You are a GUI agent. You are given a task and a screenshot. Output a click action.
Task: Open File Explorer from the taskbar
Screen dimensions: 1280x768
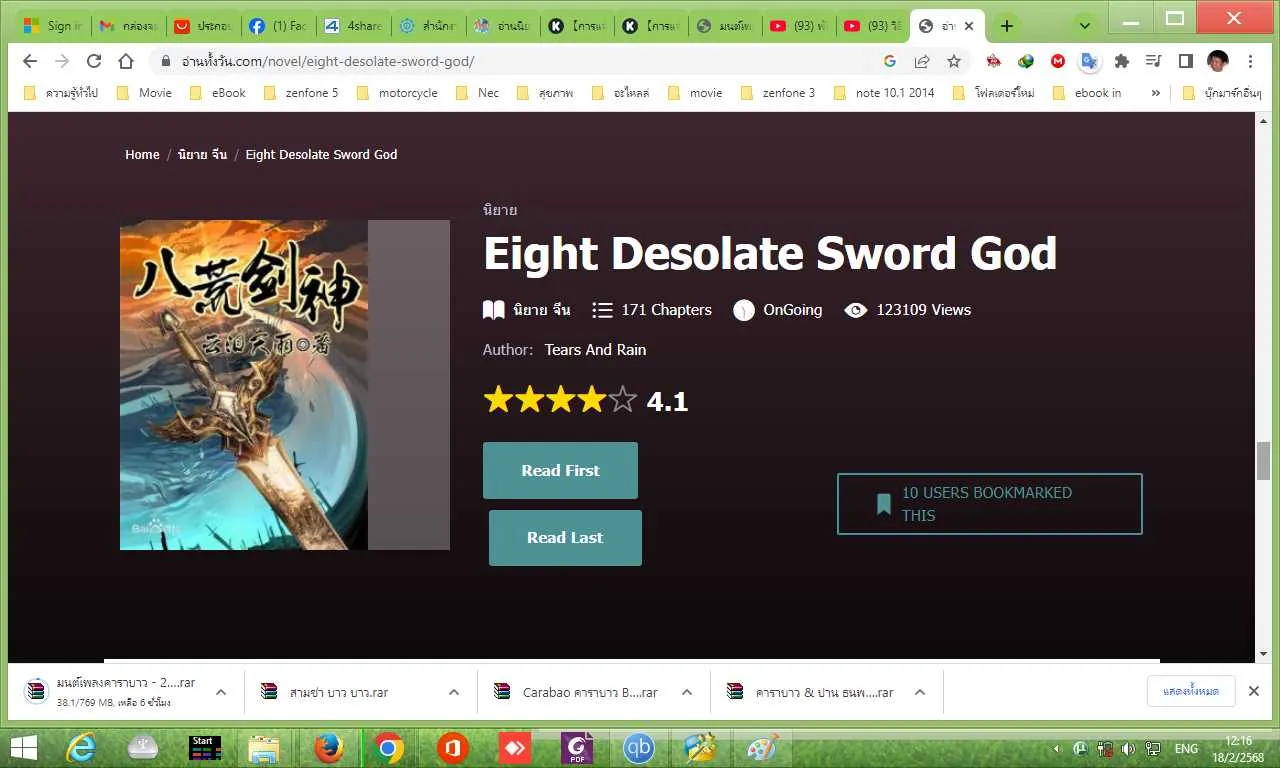click(264, 747)
